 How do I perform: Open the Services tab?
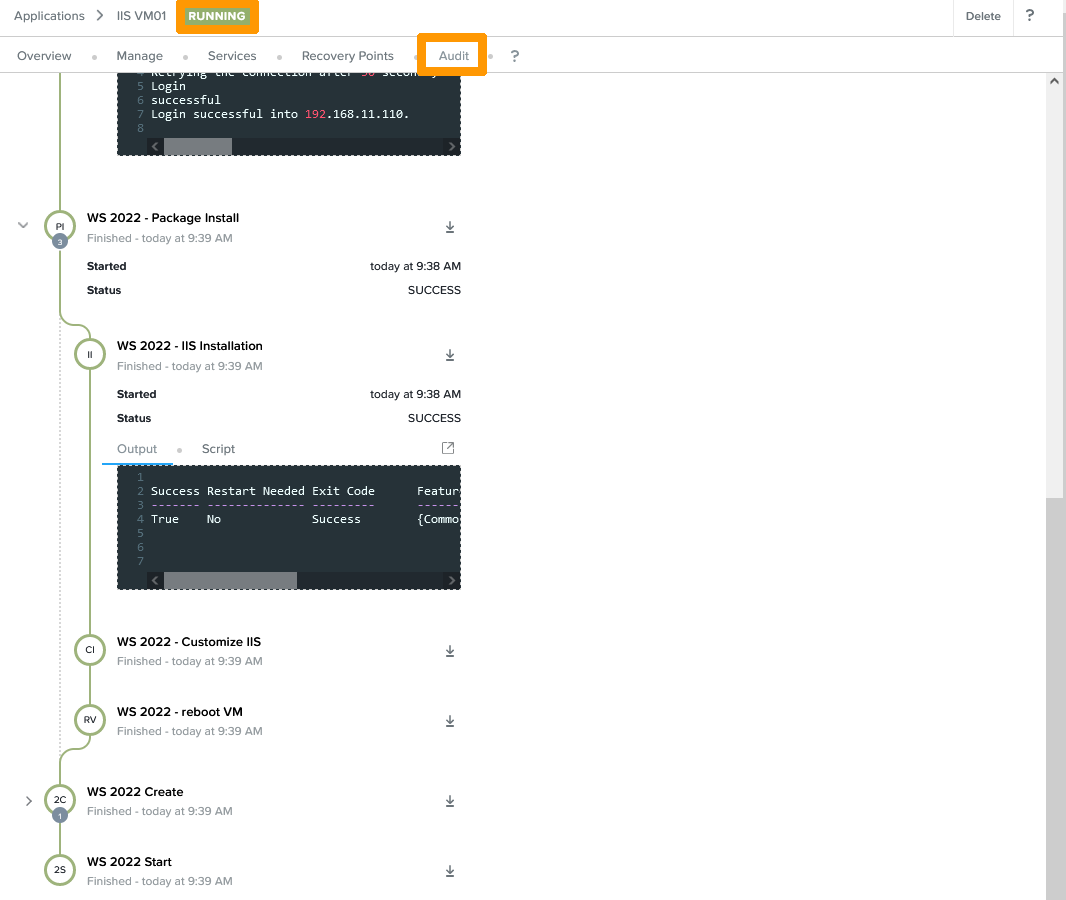(x=232, y=56)
